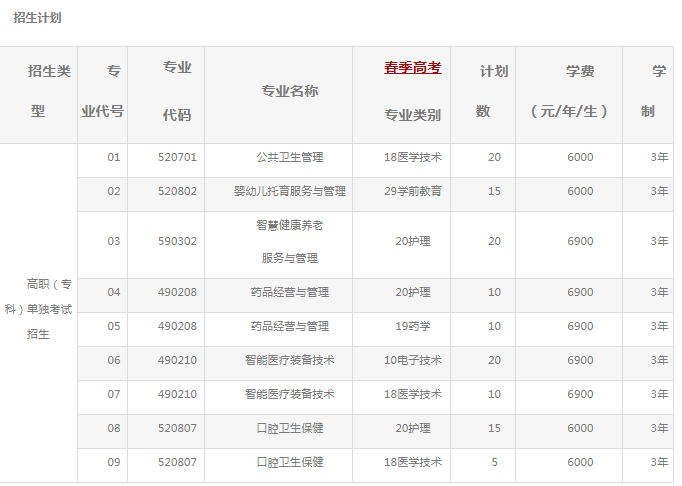Select row number 09 cell
This screenshot has height=486, width=682.
tap(113, 462)
